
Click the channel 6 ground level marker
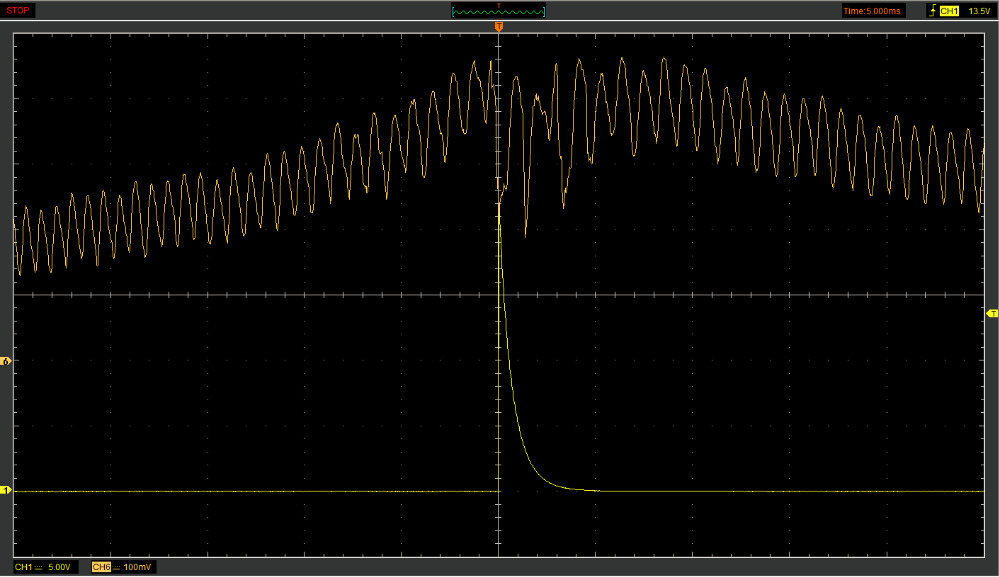(6, 361)
